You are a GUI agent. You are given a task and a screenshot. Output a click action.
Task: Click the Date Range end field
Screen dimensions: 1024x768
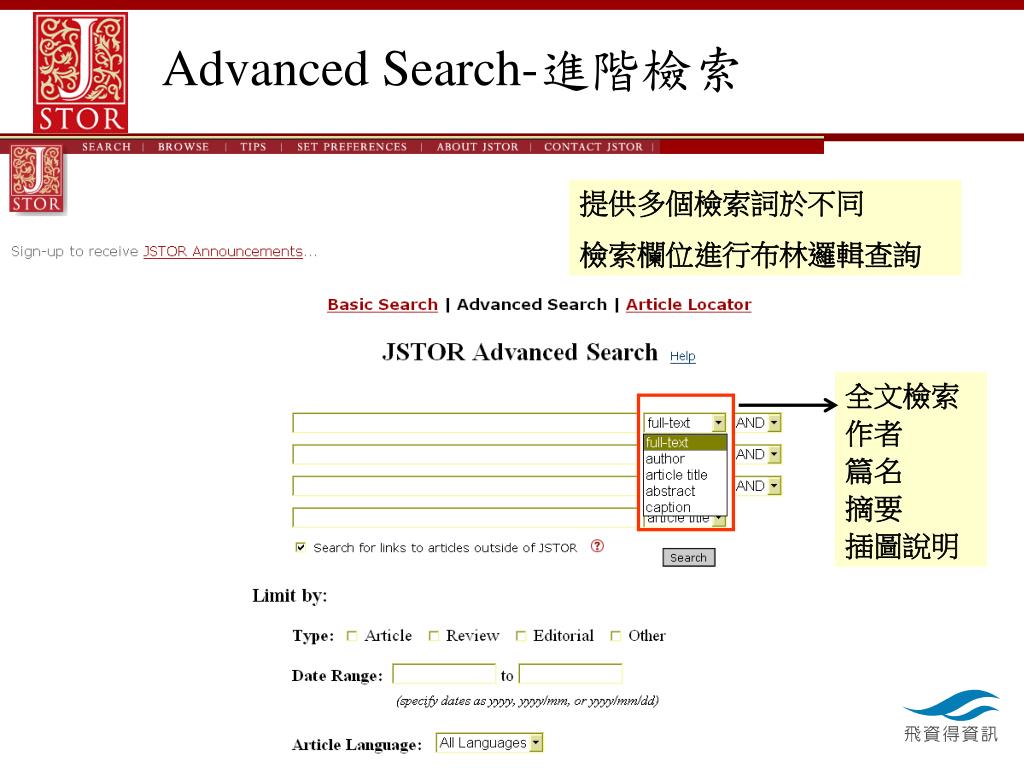pos(571,674)
